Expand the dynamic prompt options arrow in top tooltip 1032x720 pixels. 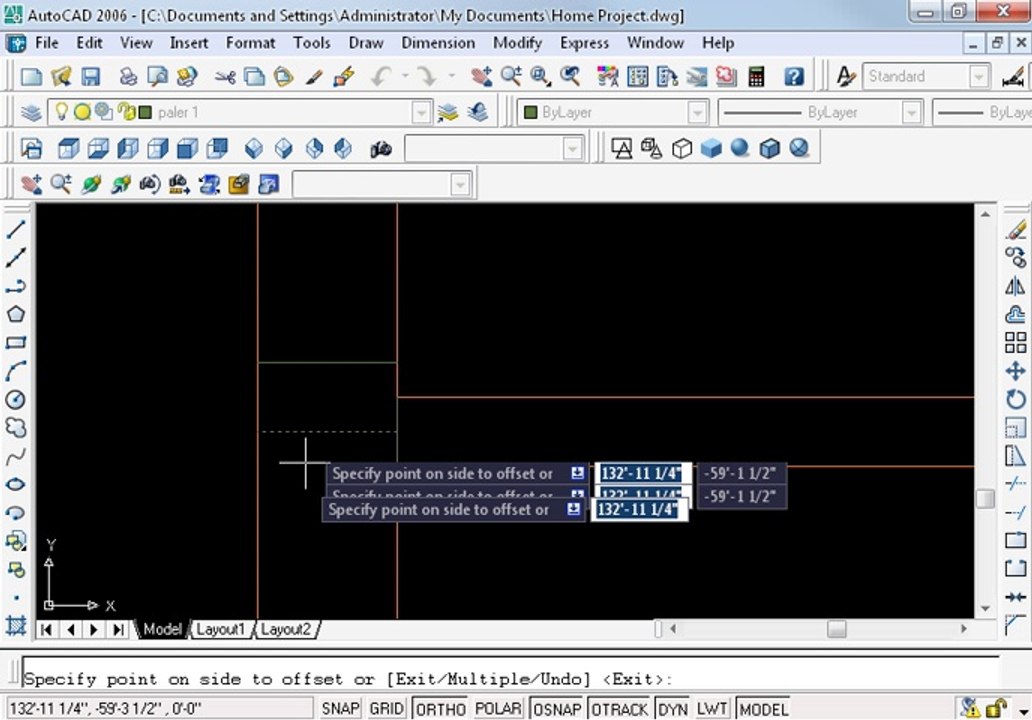point(577,473)
